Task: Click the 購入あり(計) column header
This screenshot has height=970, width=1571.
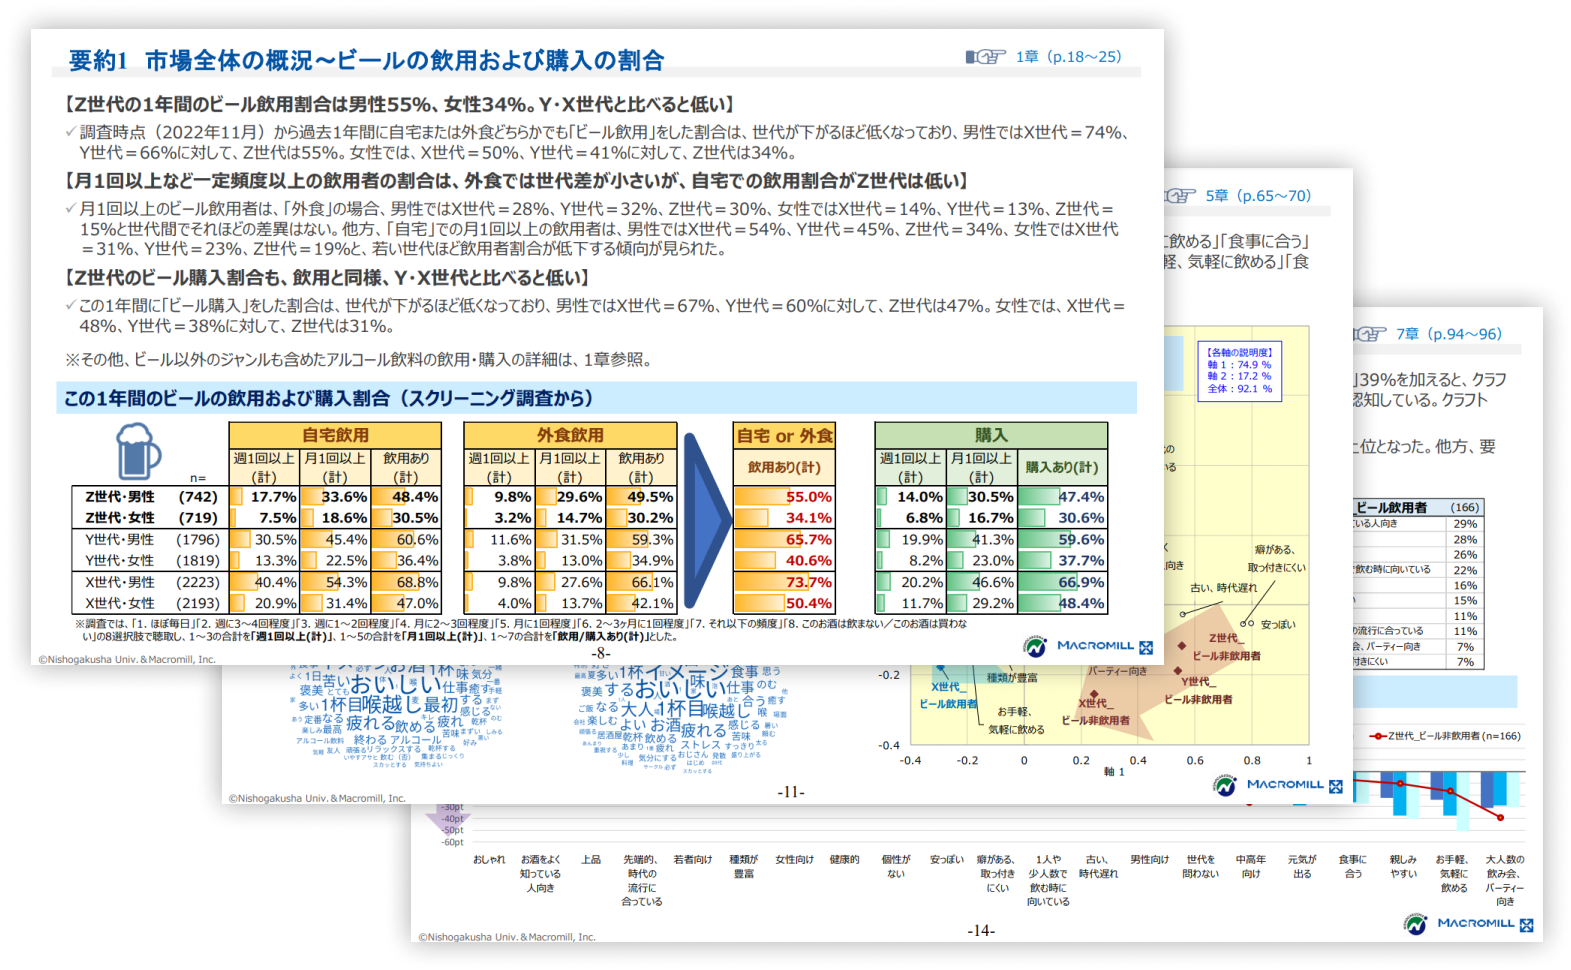Action: pos(1062,467)
